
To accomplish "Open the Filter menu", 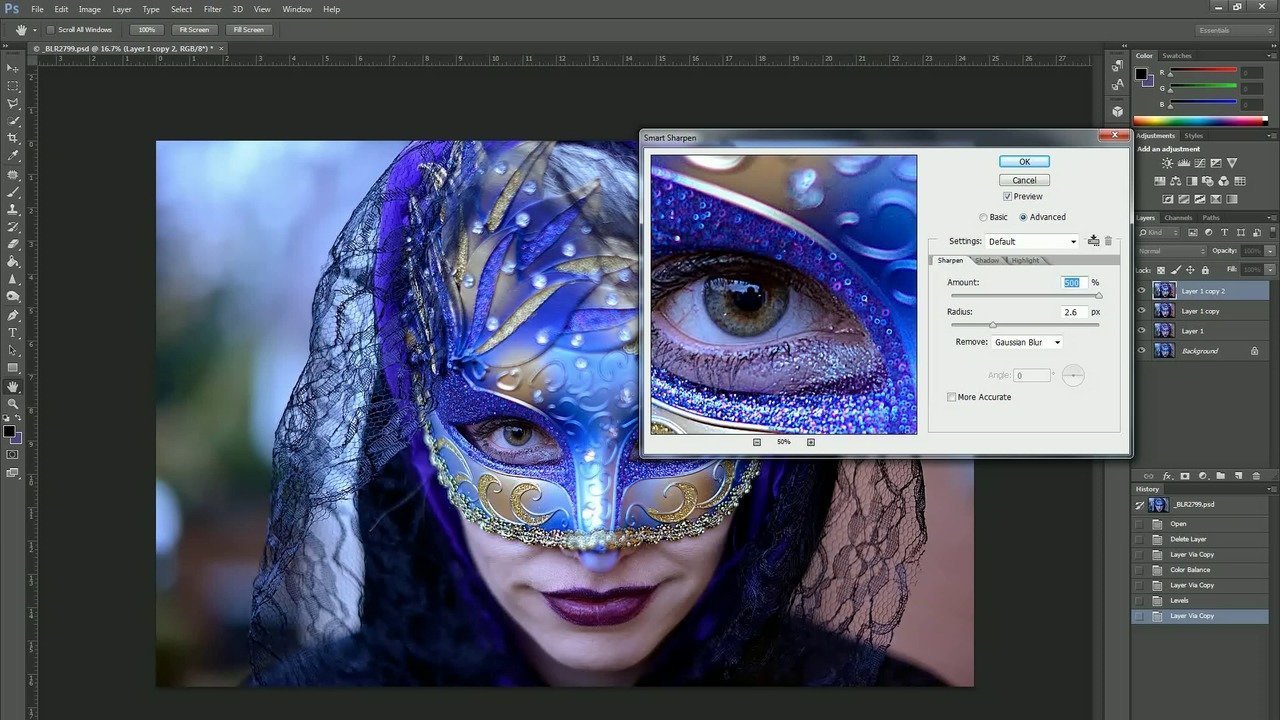I will pos(212,9).
